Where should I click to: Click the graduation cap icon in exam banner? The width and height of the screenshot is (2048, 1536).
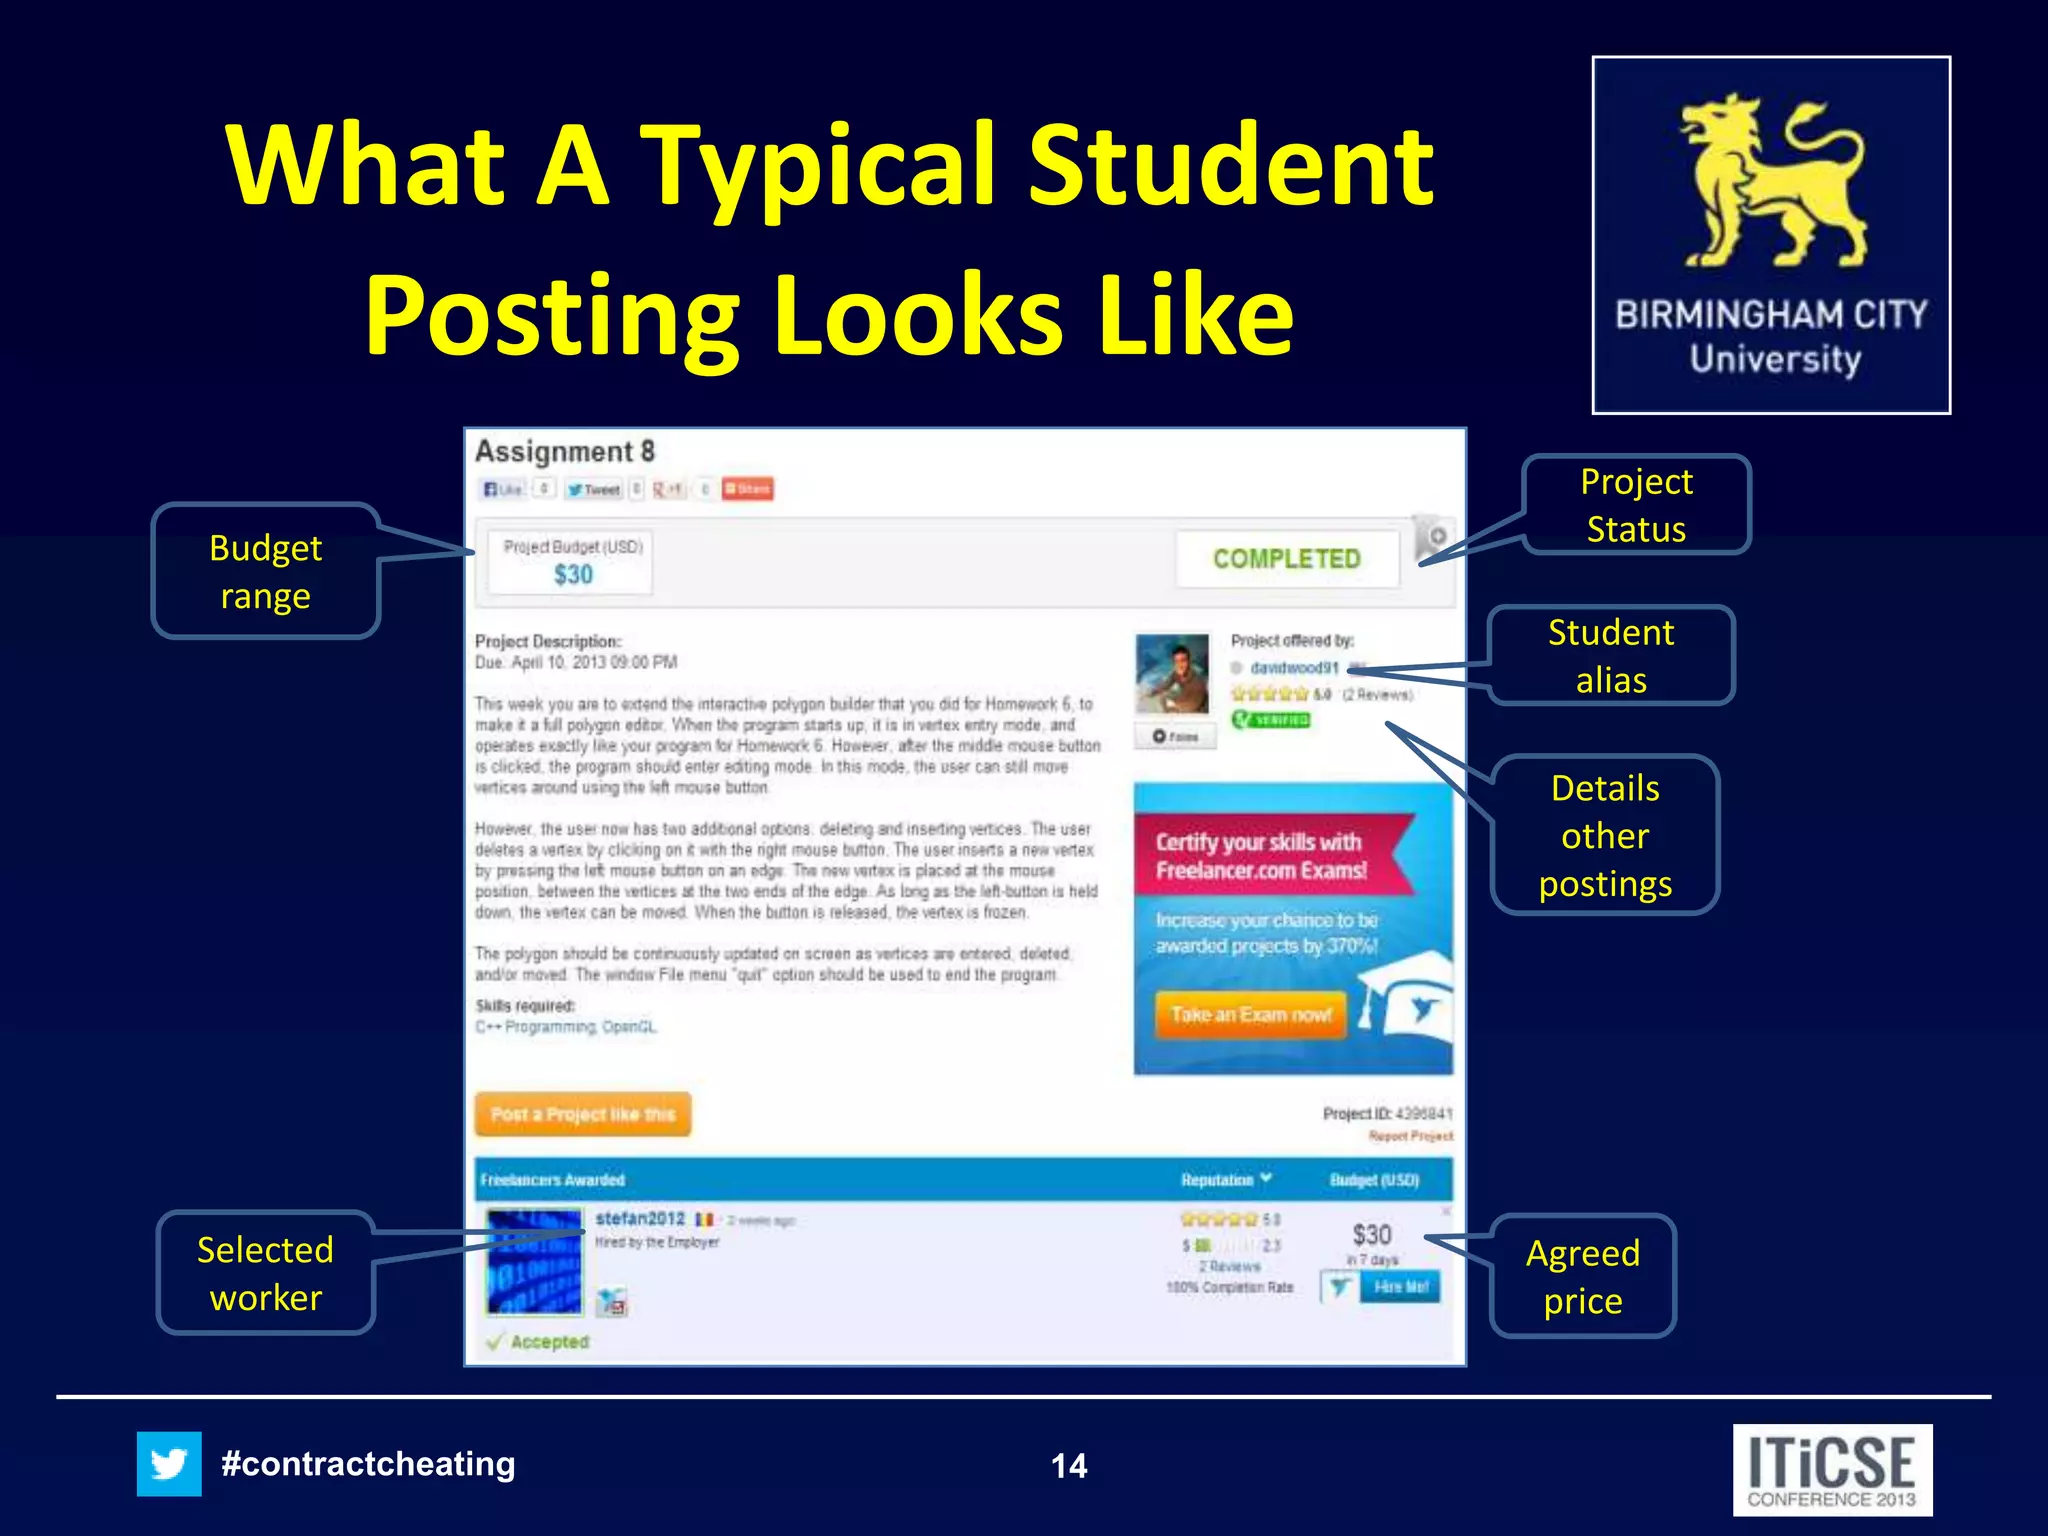pos(1406,997)
